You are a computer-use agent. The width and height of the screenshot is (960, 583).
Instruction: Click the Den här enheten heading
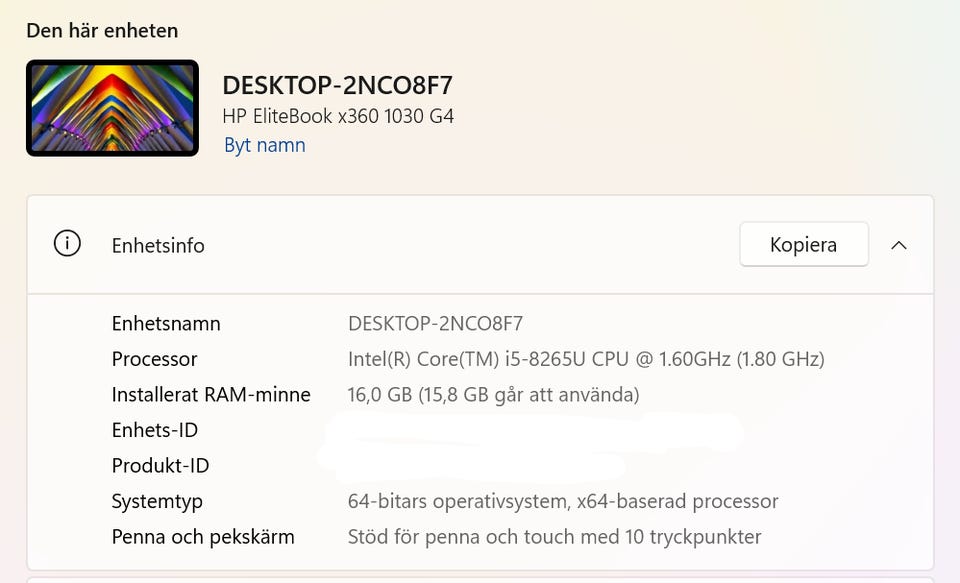click(102, 30)
